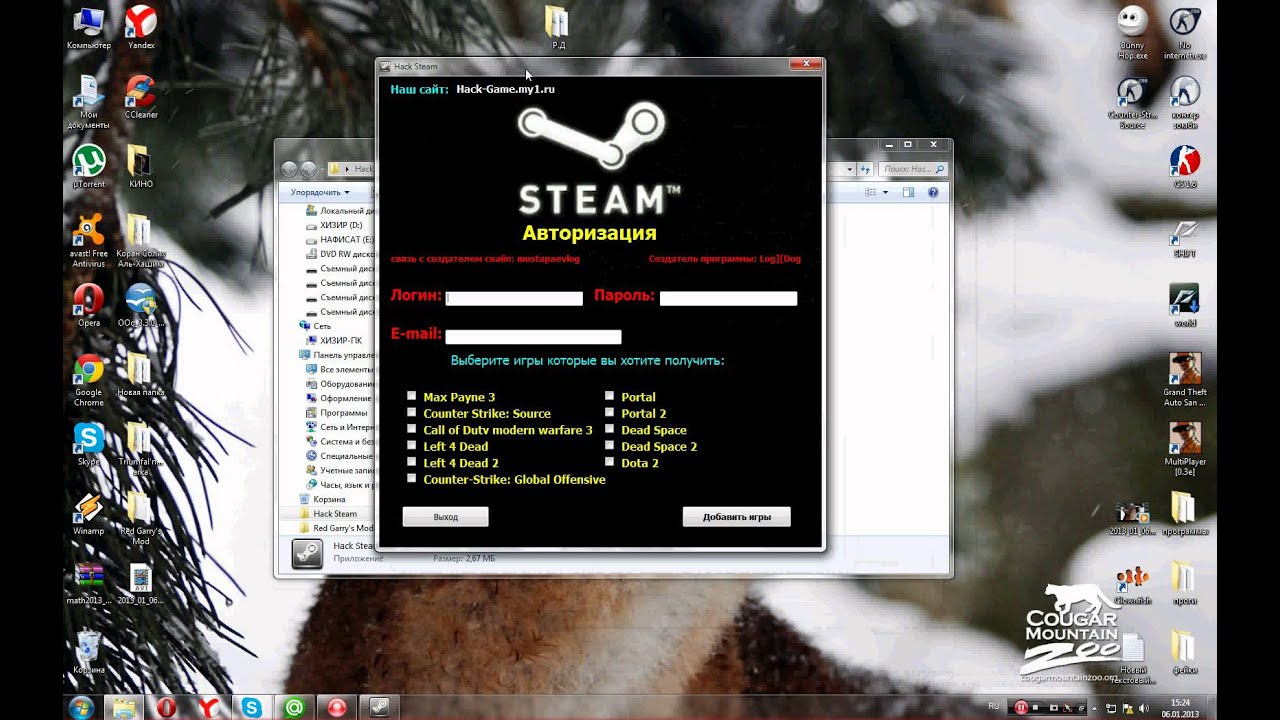Viewport: 1280px width, 720px height.
Task: Tick the Portal checkbox
Action: [x=609, y=396]
